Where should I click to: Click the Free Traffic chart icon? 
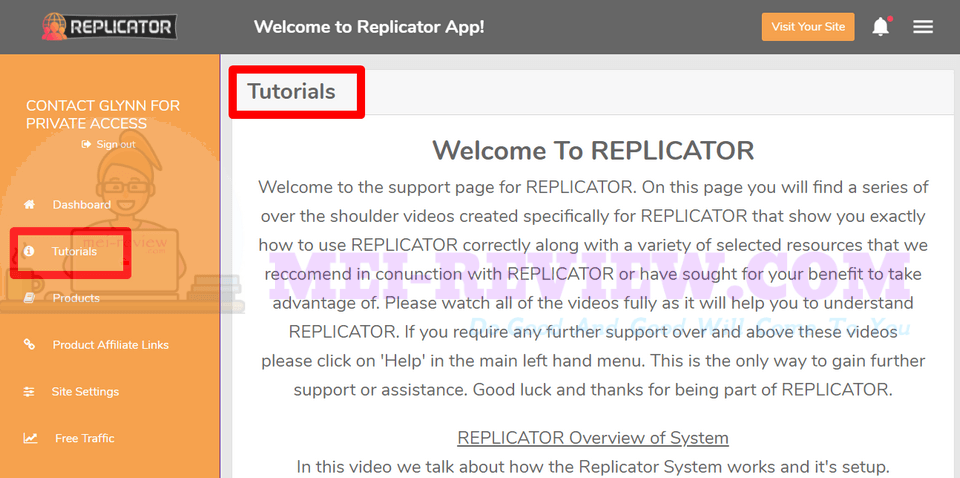click(x=30, y=438)
